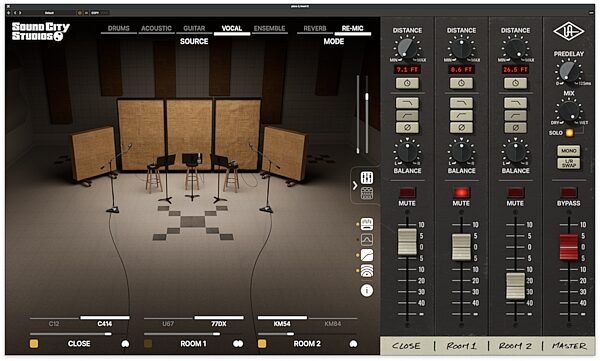Toggle the master BYPASS button
Screen dimensions: 600x361
pos(569,192)
